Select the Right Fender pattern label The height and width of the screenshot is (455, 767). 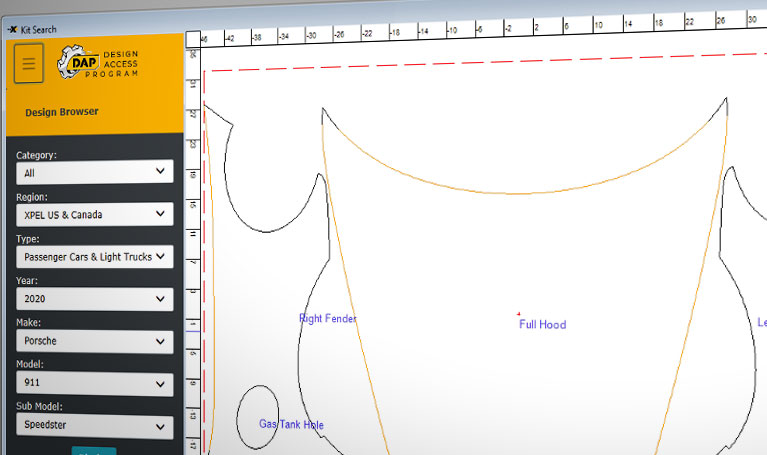pos(328,318)
